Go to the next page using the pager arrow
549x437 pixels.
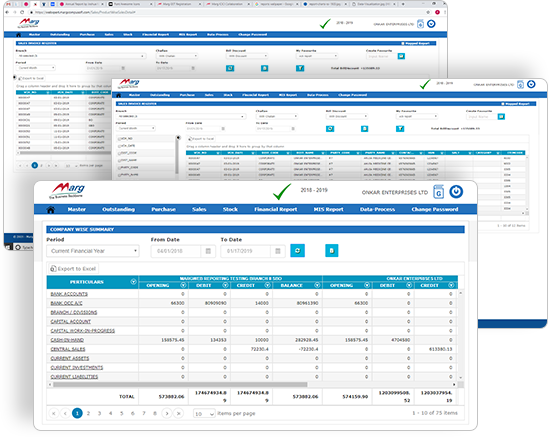(167, 414)
